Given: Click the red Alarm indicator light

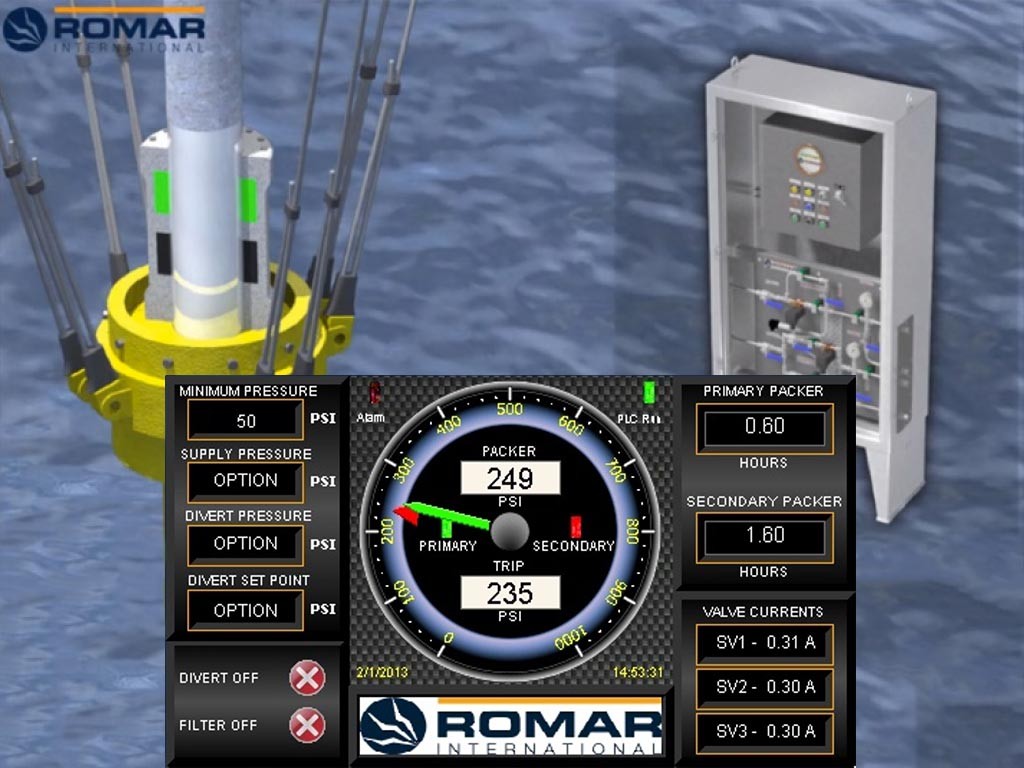Looking at the screenshot, I should point(376,393).
